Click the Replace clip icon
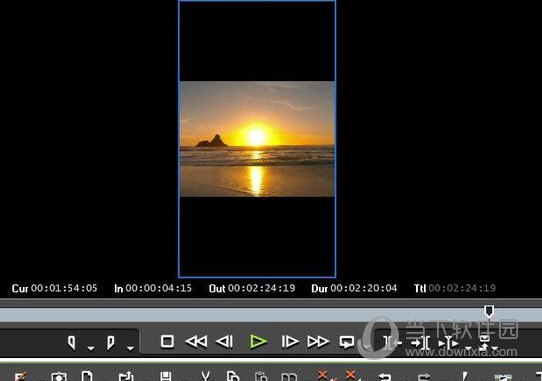 click(289, 377)
